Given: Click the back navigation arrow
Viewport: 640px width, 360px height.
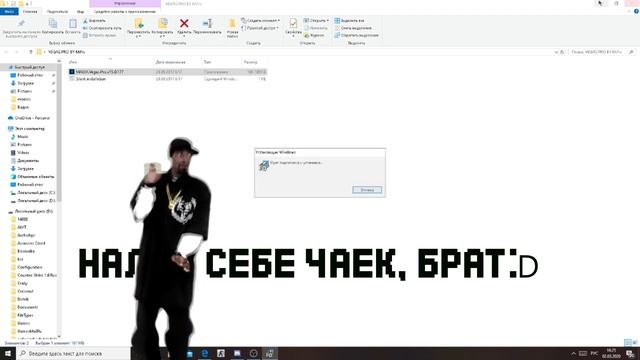Looking at the screenshot, I should [x=6, y=52].
